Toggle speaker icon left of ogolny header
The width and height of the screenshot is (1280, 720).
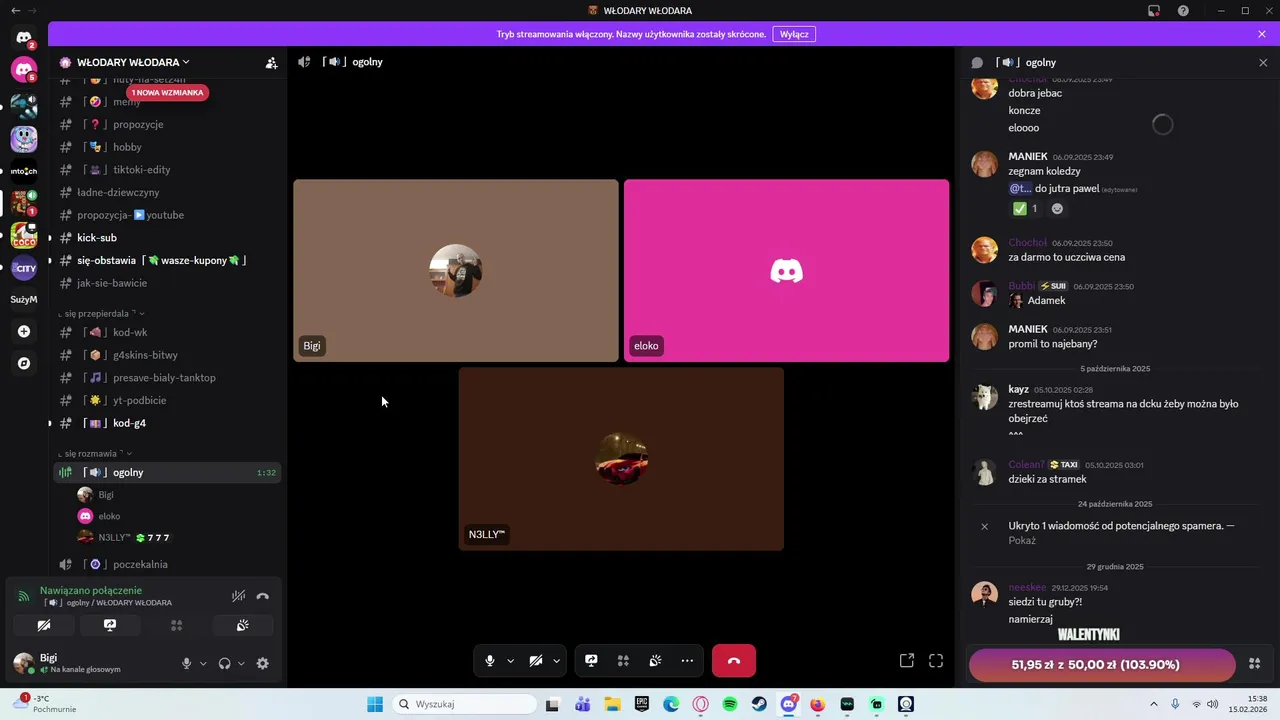click(x=304, y=62)
